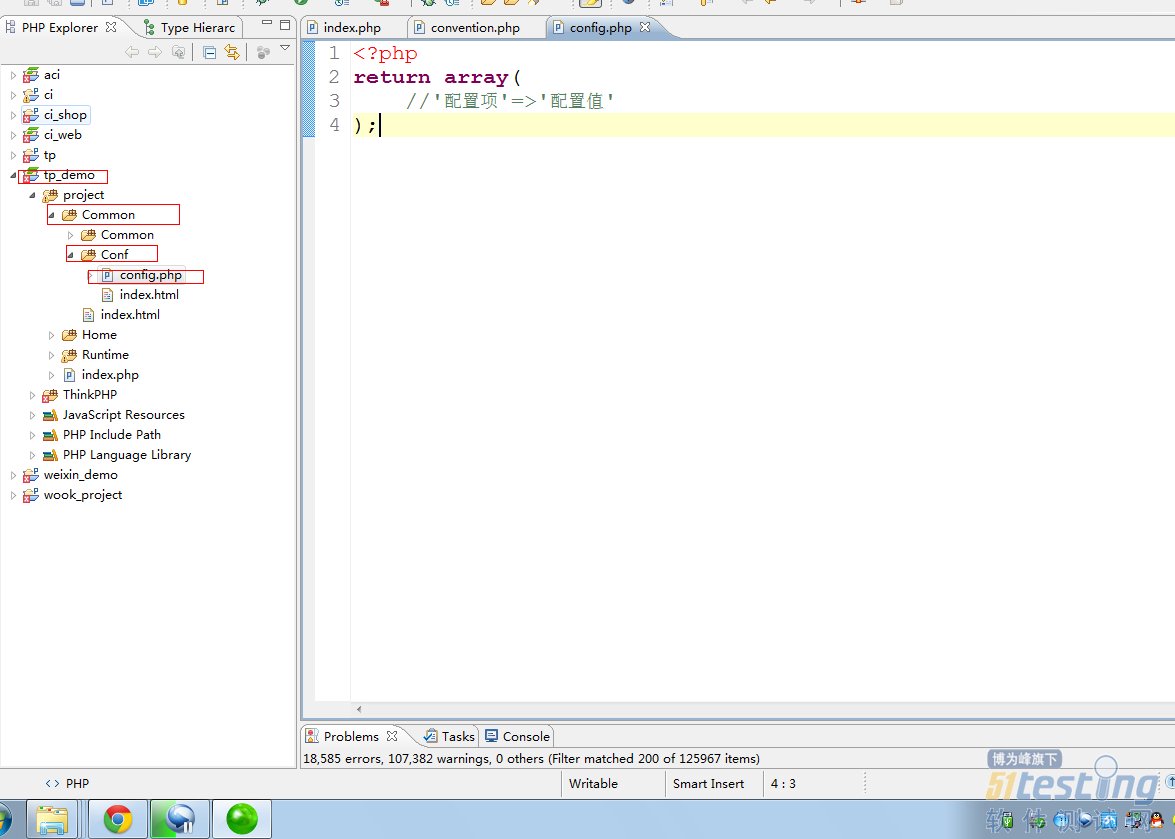Open the index.php editor tab

(352, 28)
